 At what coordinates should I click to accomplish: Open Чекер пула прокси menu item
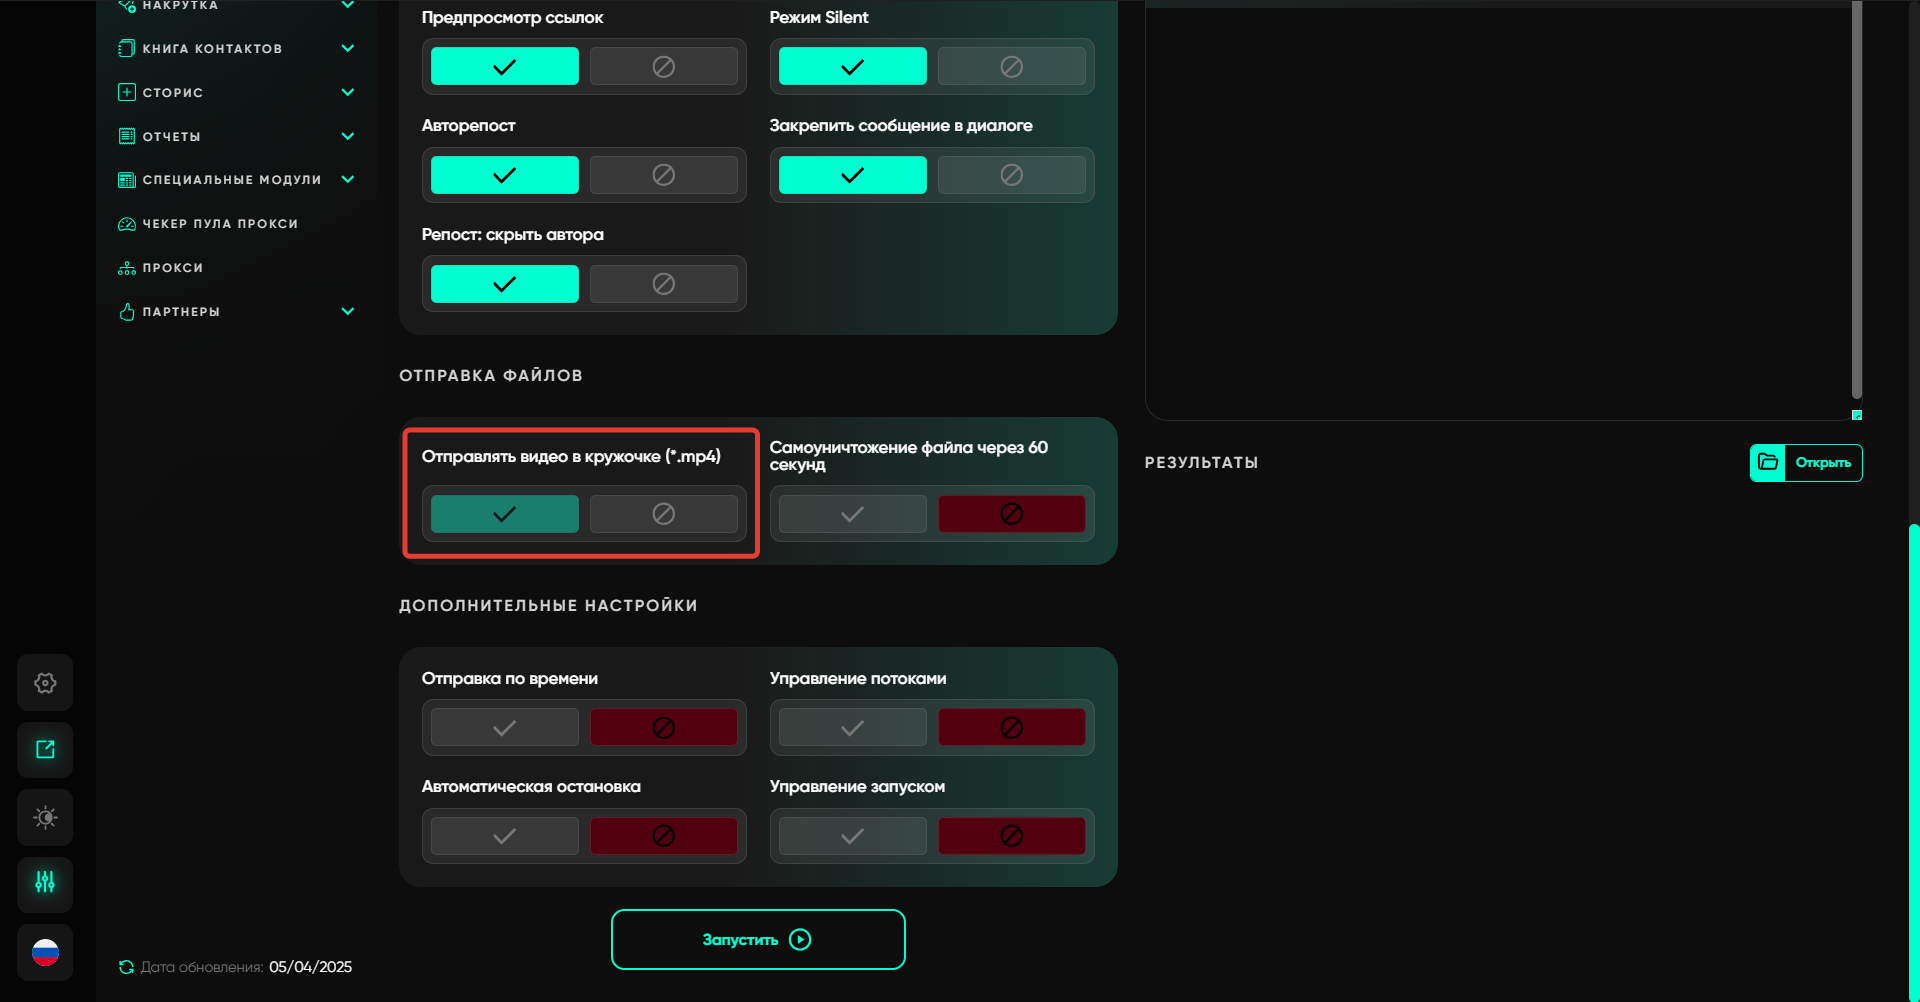tap(220, 224)
